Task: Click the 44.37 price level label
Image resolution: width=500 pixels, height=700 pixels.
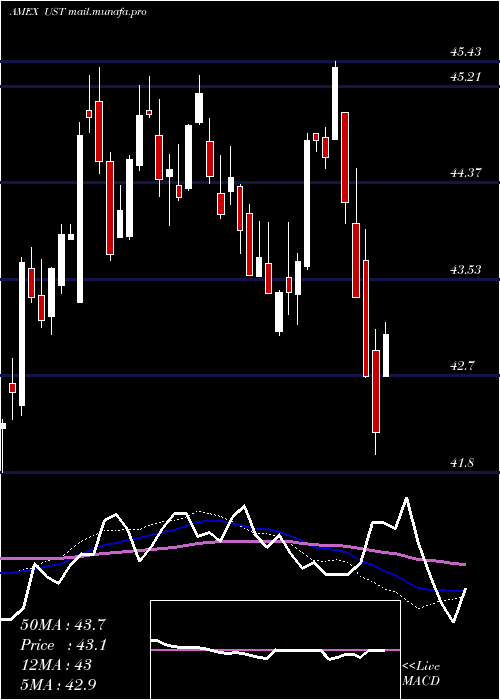Action: tap(466, 173)
